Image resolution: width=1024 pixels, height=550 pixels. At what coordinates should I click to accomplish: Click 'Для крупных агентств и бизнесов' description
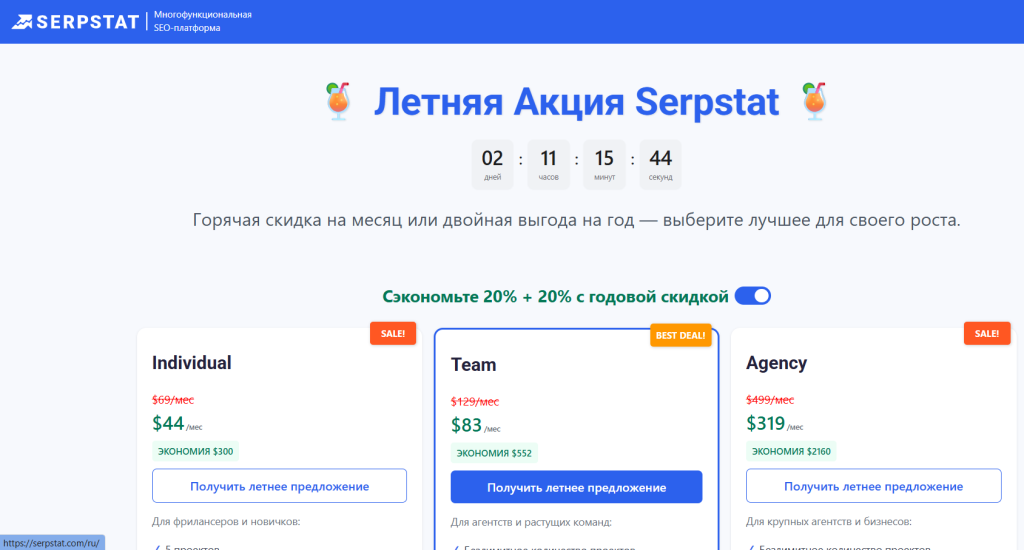pos(829,521)
